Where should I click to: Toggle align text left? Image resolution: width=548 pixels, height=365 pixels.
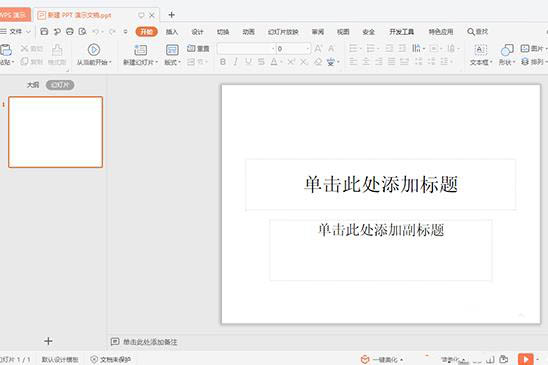tap(353, 62)
